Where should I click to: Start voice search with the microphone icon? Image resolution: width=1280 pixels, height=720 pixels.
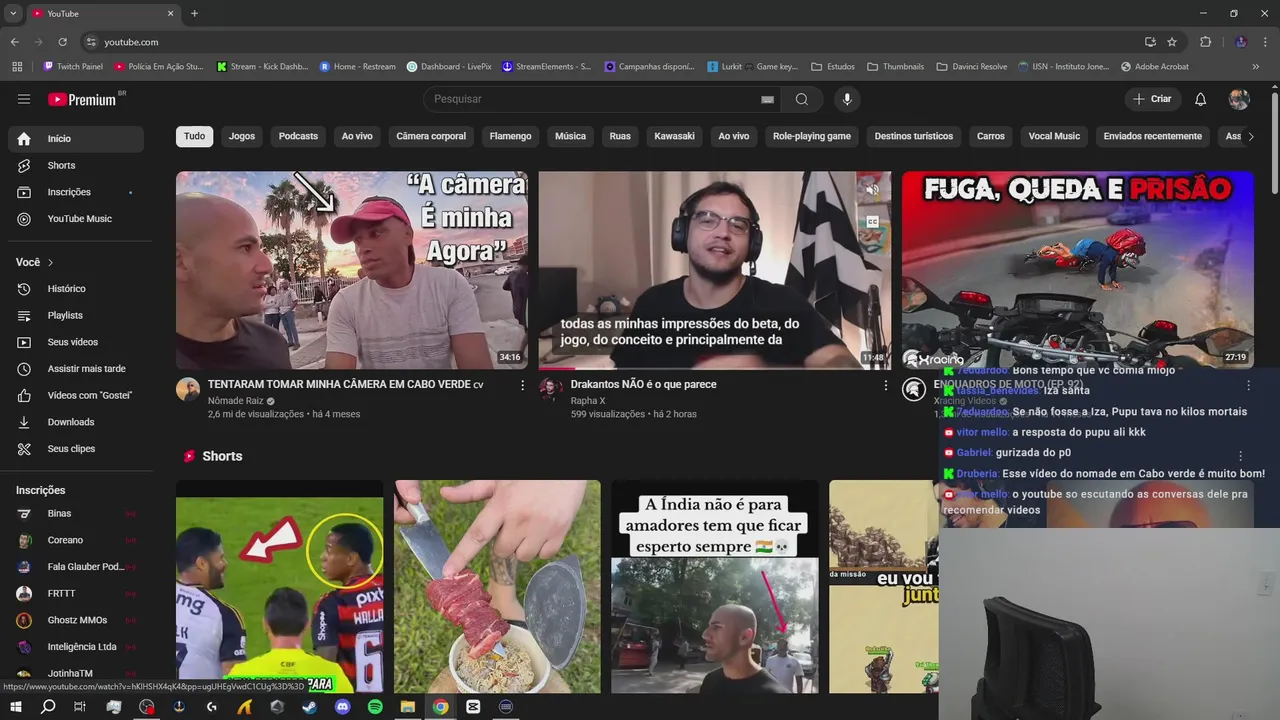click(x=847, y=99)
